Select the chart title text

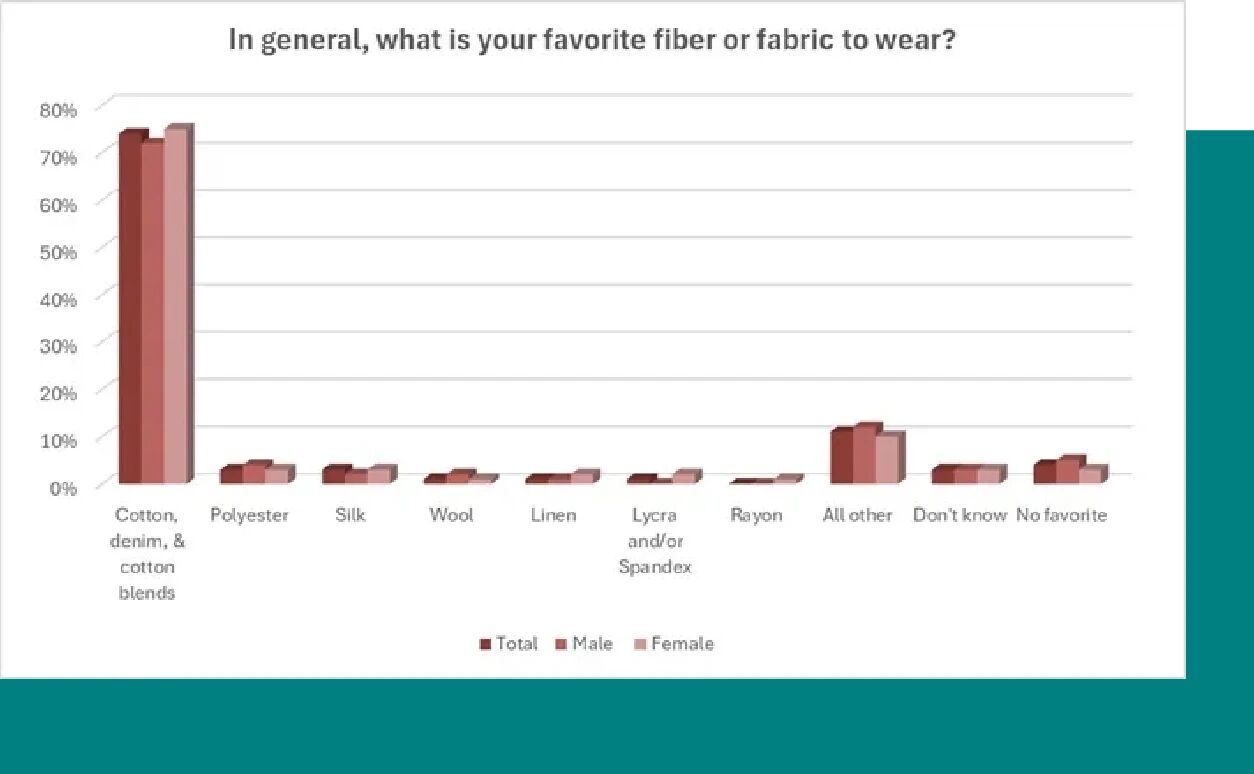coord(593,41)
